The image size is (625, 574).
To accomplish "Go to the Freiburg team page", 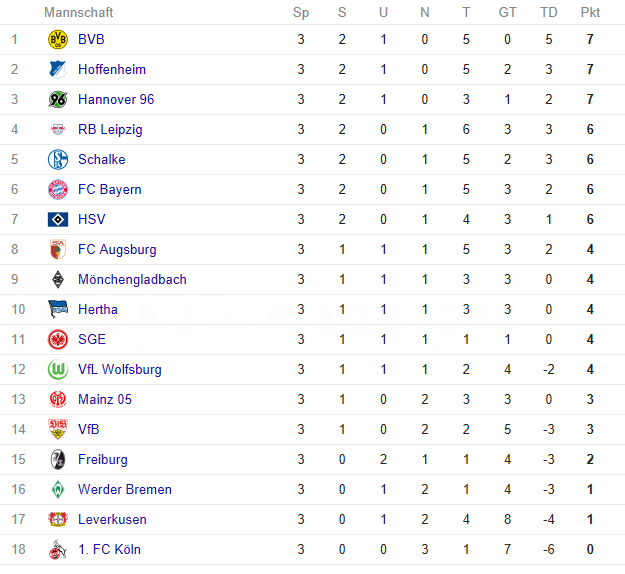I will 103,459.
